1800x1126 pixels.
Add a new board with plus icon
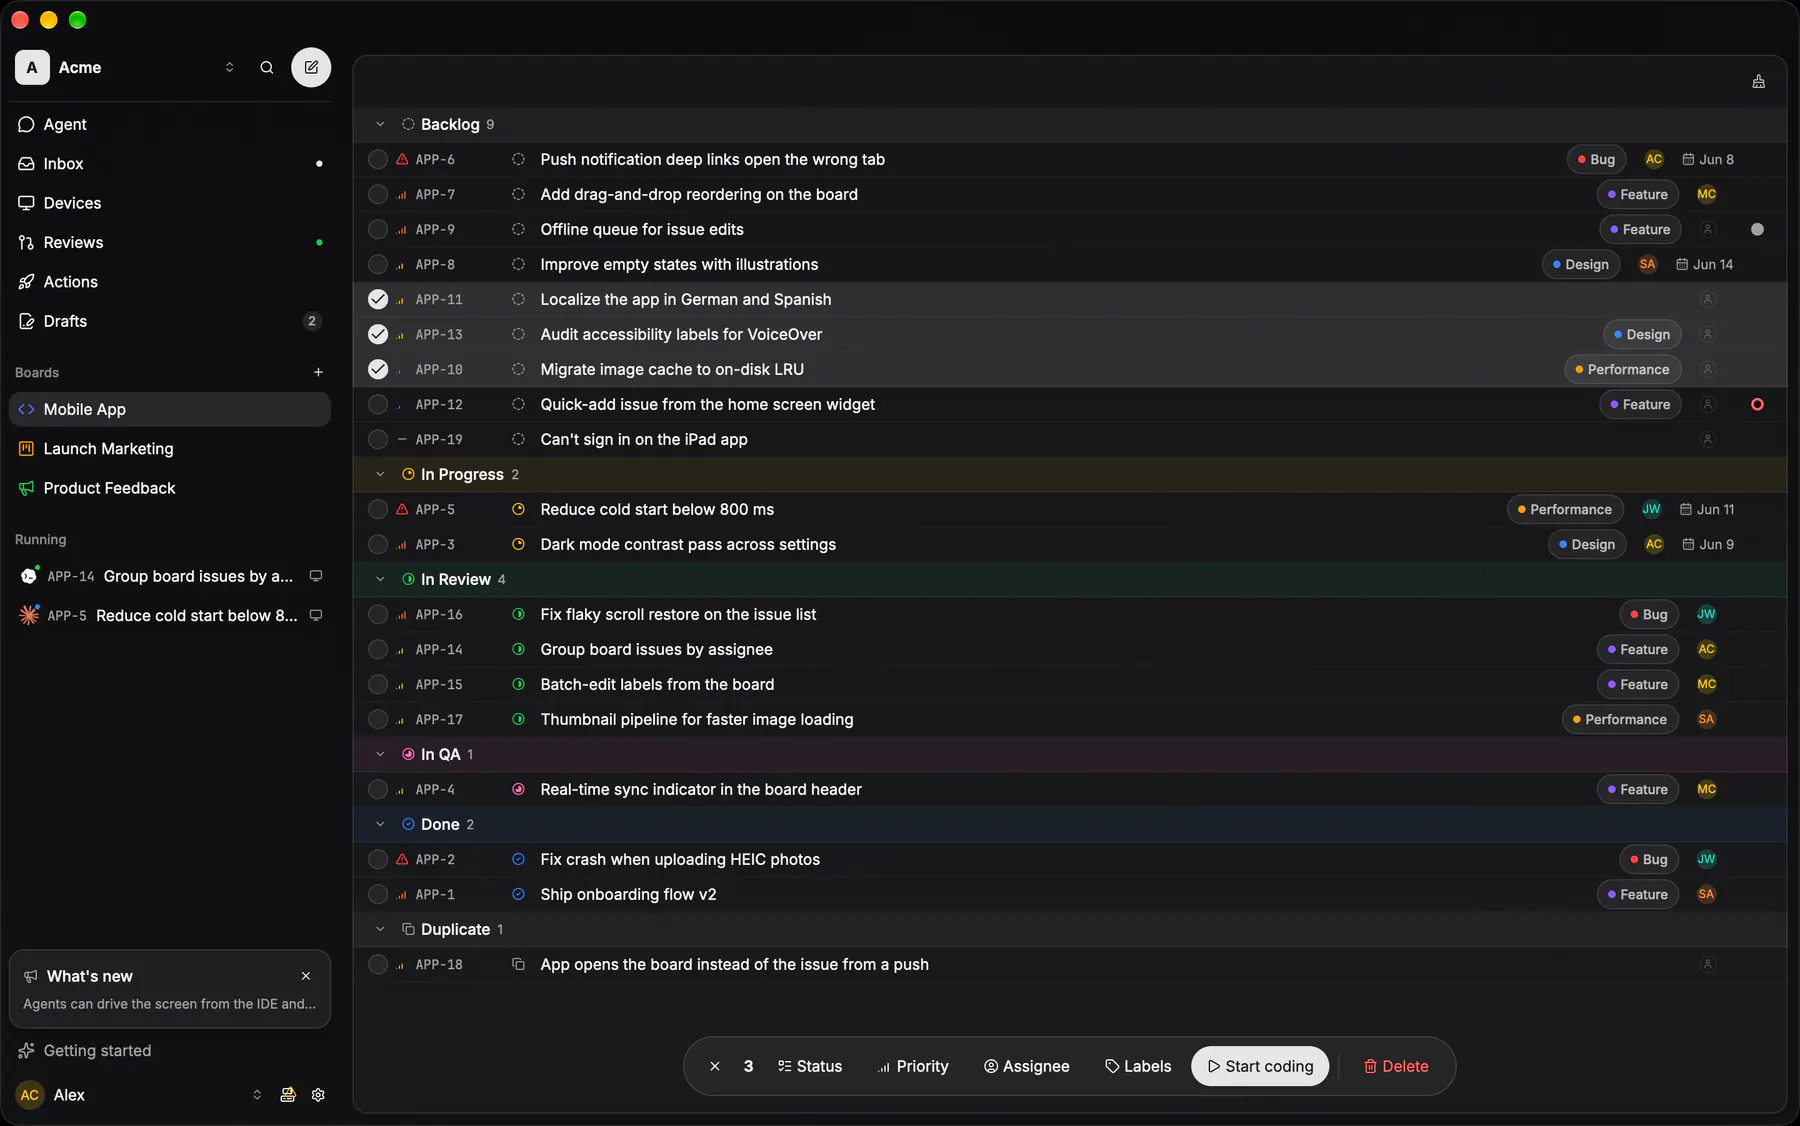[x=318, y=372]
